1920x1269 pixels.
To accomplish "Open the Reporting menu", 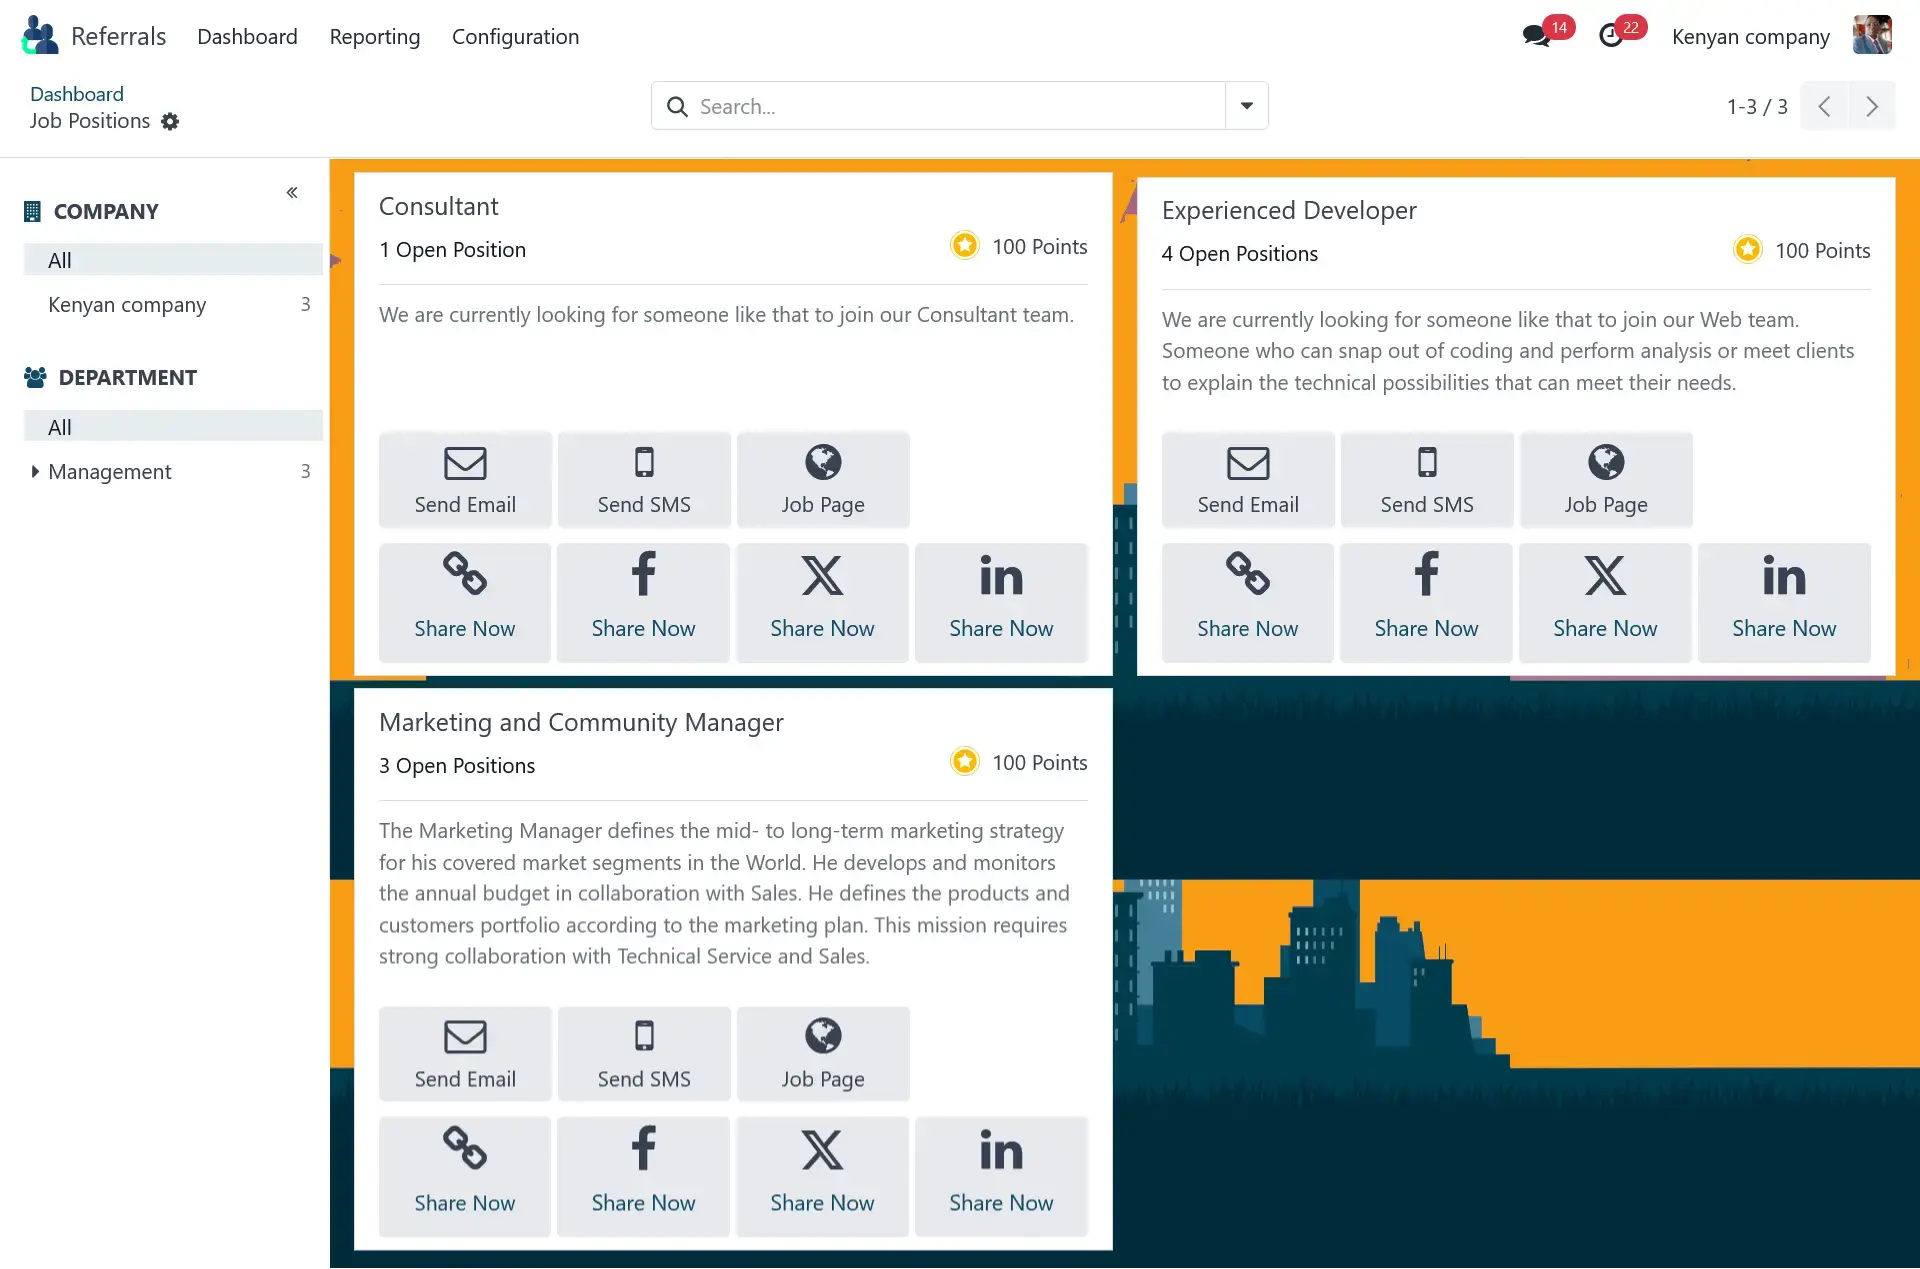I will coord(374,37).
